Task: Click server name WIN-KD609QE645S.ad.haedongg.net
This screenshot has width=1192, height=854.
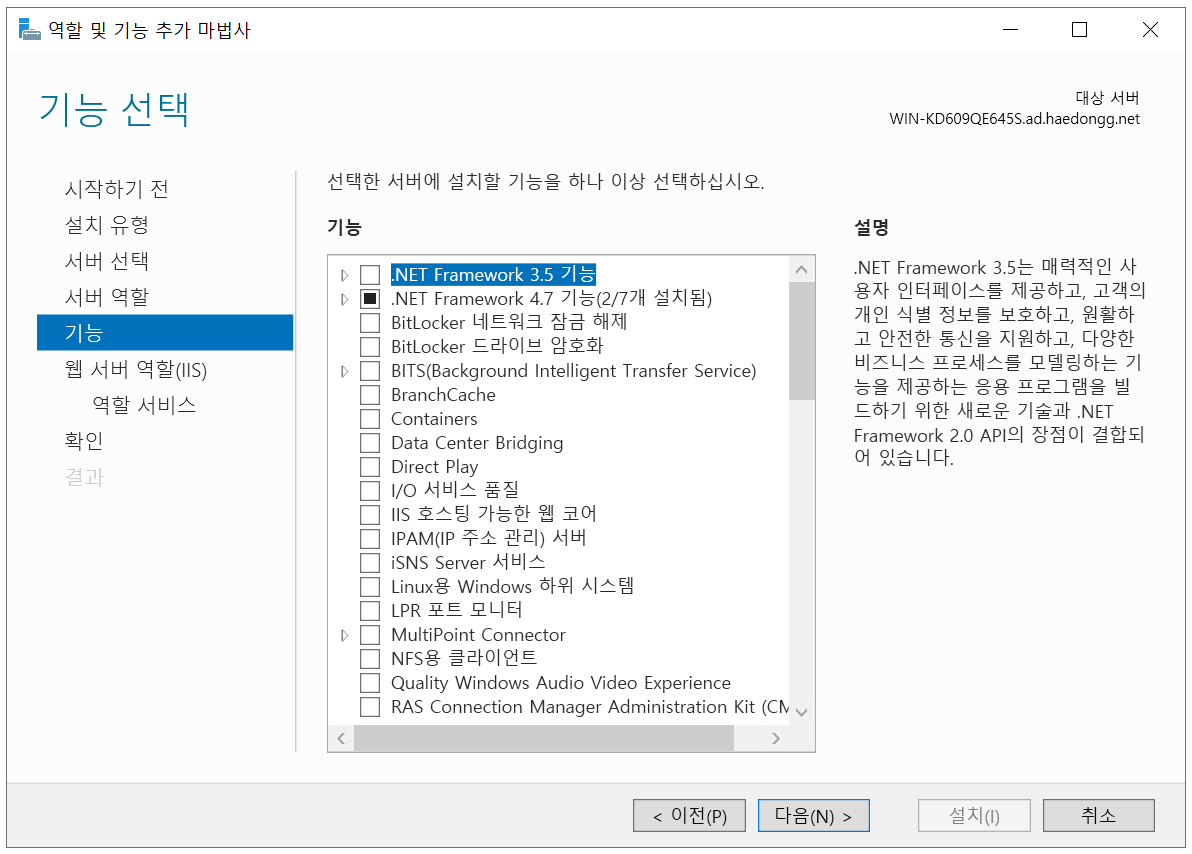Action: click(1014, 119)
